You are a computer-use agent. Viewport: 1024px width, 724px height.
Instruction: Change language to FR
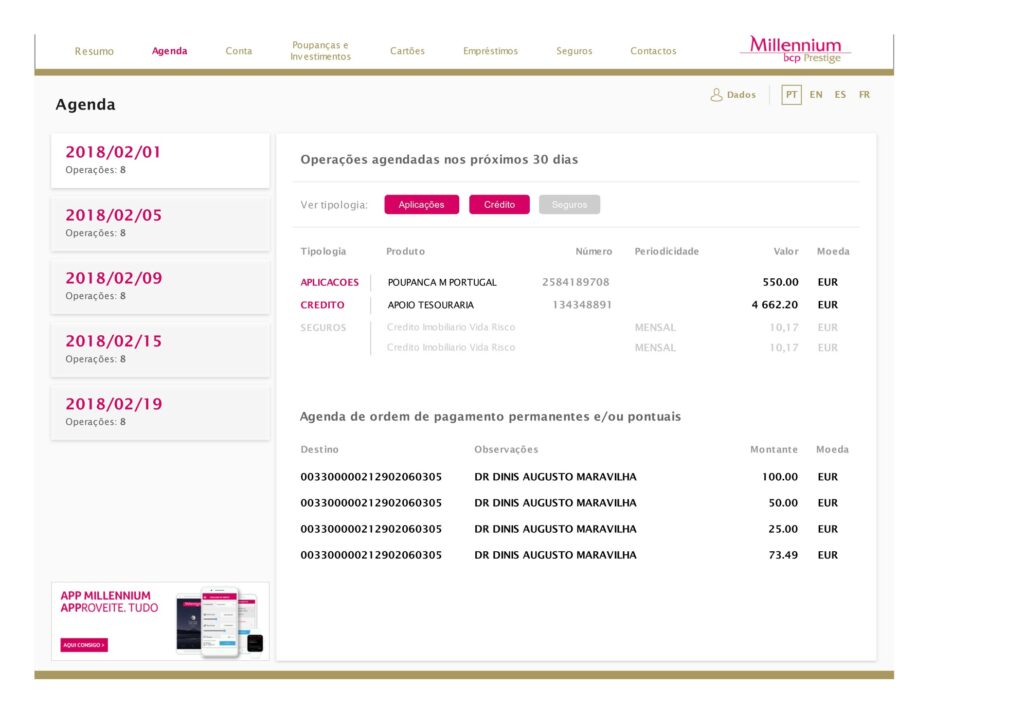tap(863, 94)
